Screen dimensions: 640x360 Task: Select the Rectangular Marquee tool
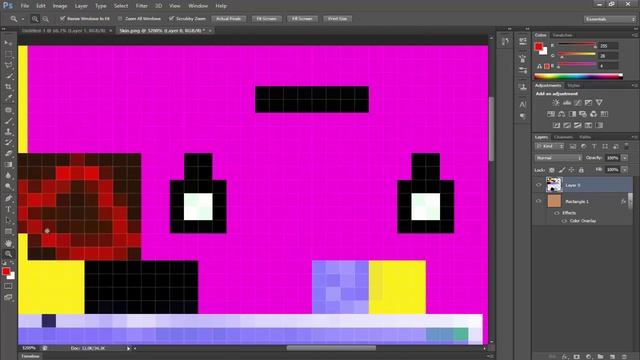click(8, 54)
